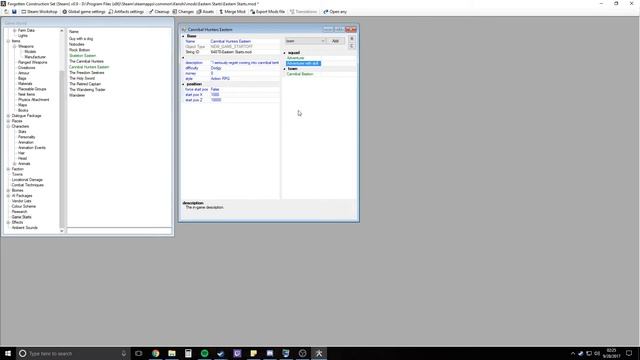Expand the Races tree node

pos(8,121)
